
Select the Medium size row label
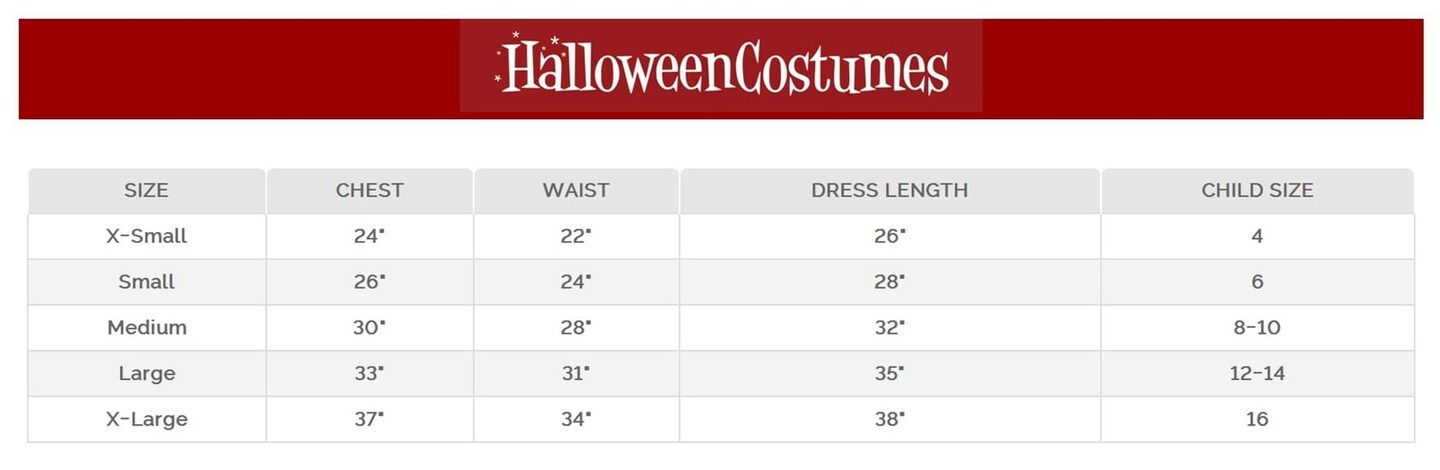146,327
